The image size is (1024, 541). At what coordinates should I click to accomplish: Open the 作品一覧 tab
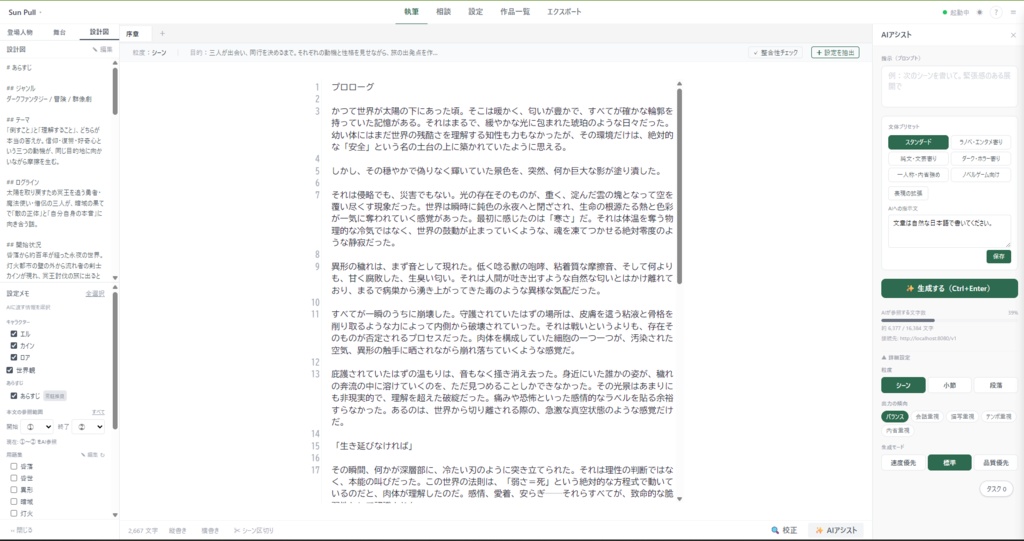(515, 12)
